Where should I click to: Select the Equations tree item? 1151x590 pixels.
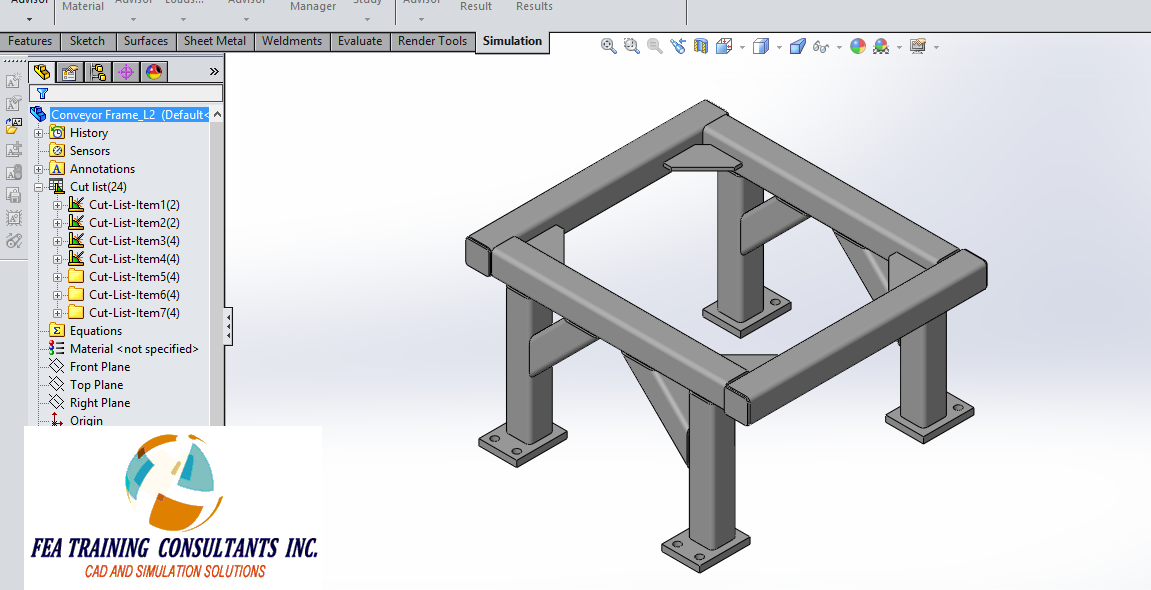click(x=95, y=331)
